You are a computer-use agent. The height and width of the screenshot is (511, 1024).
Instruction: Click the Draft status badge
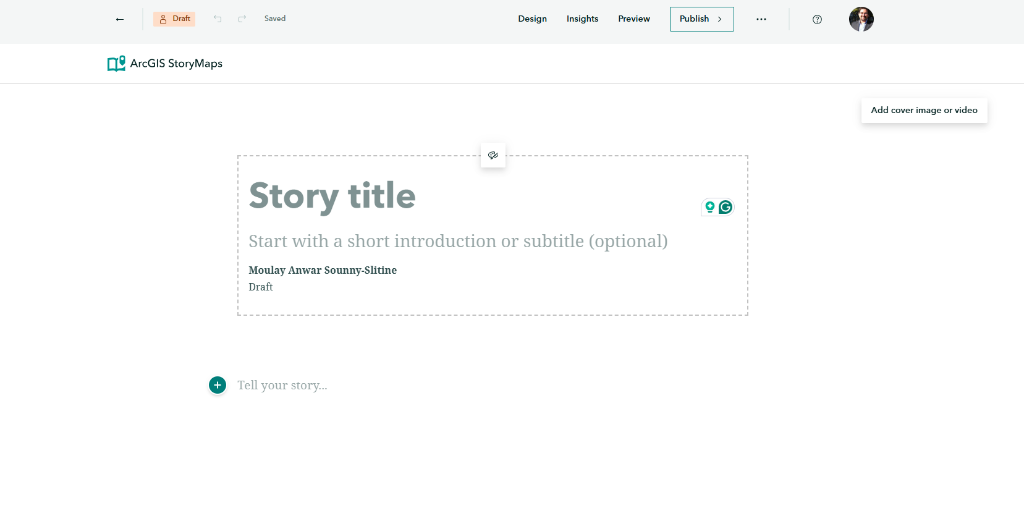pos(174,19)
